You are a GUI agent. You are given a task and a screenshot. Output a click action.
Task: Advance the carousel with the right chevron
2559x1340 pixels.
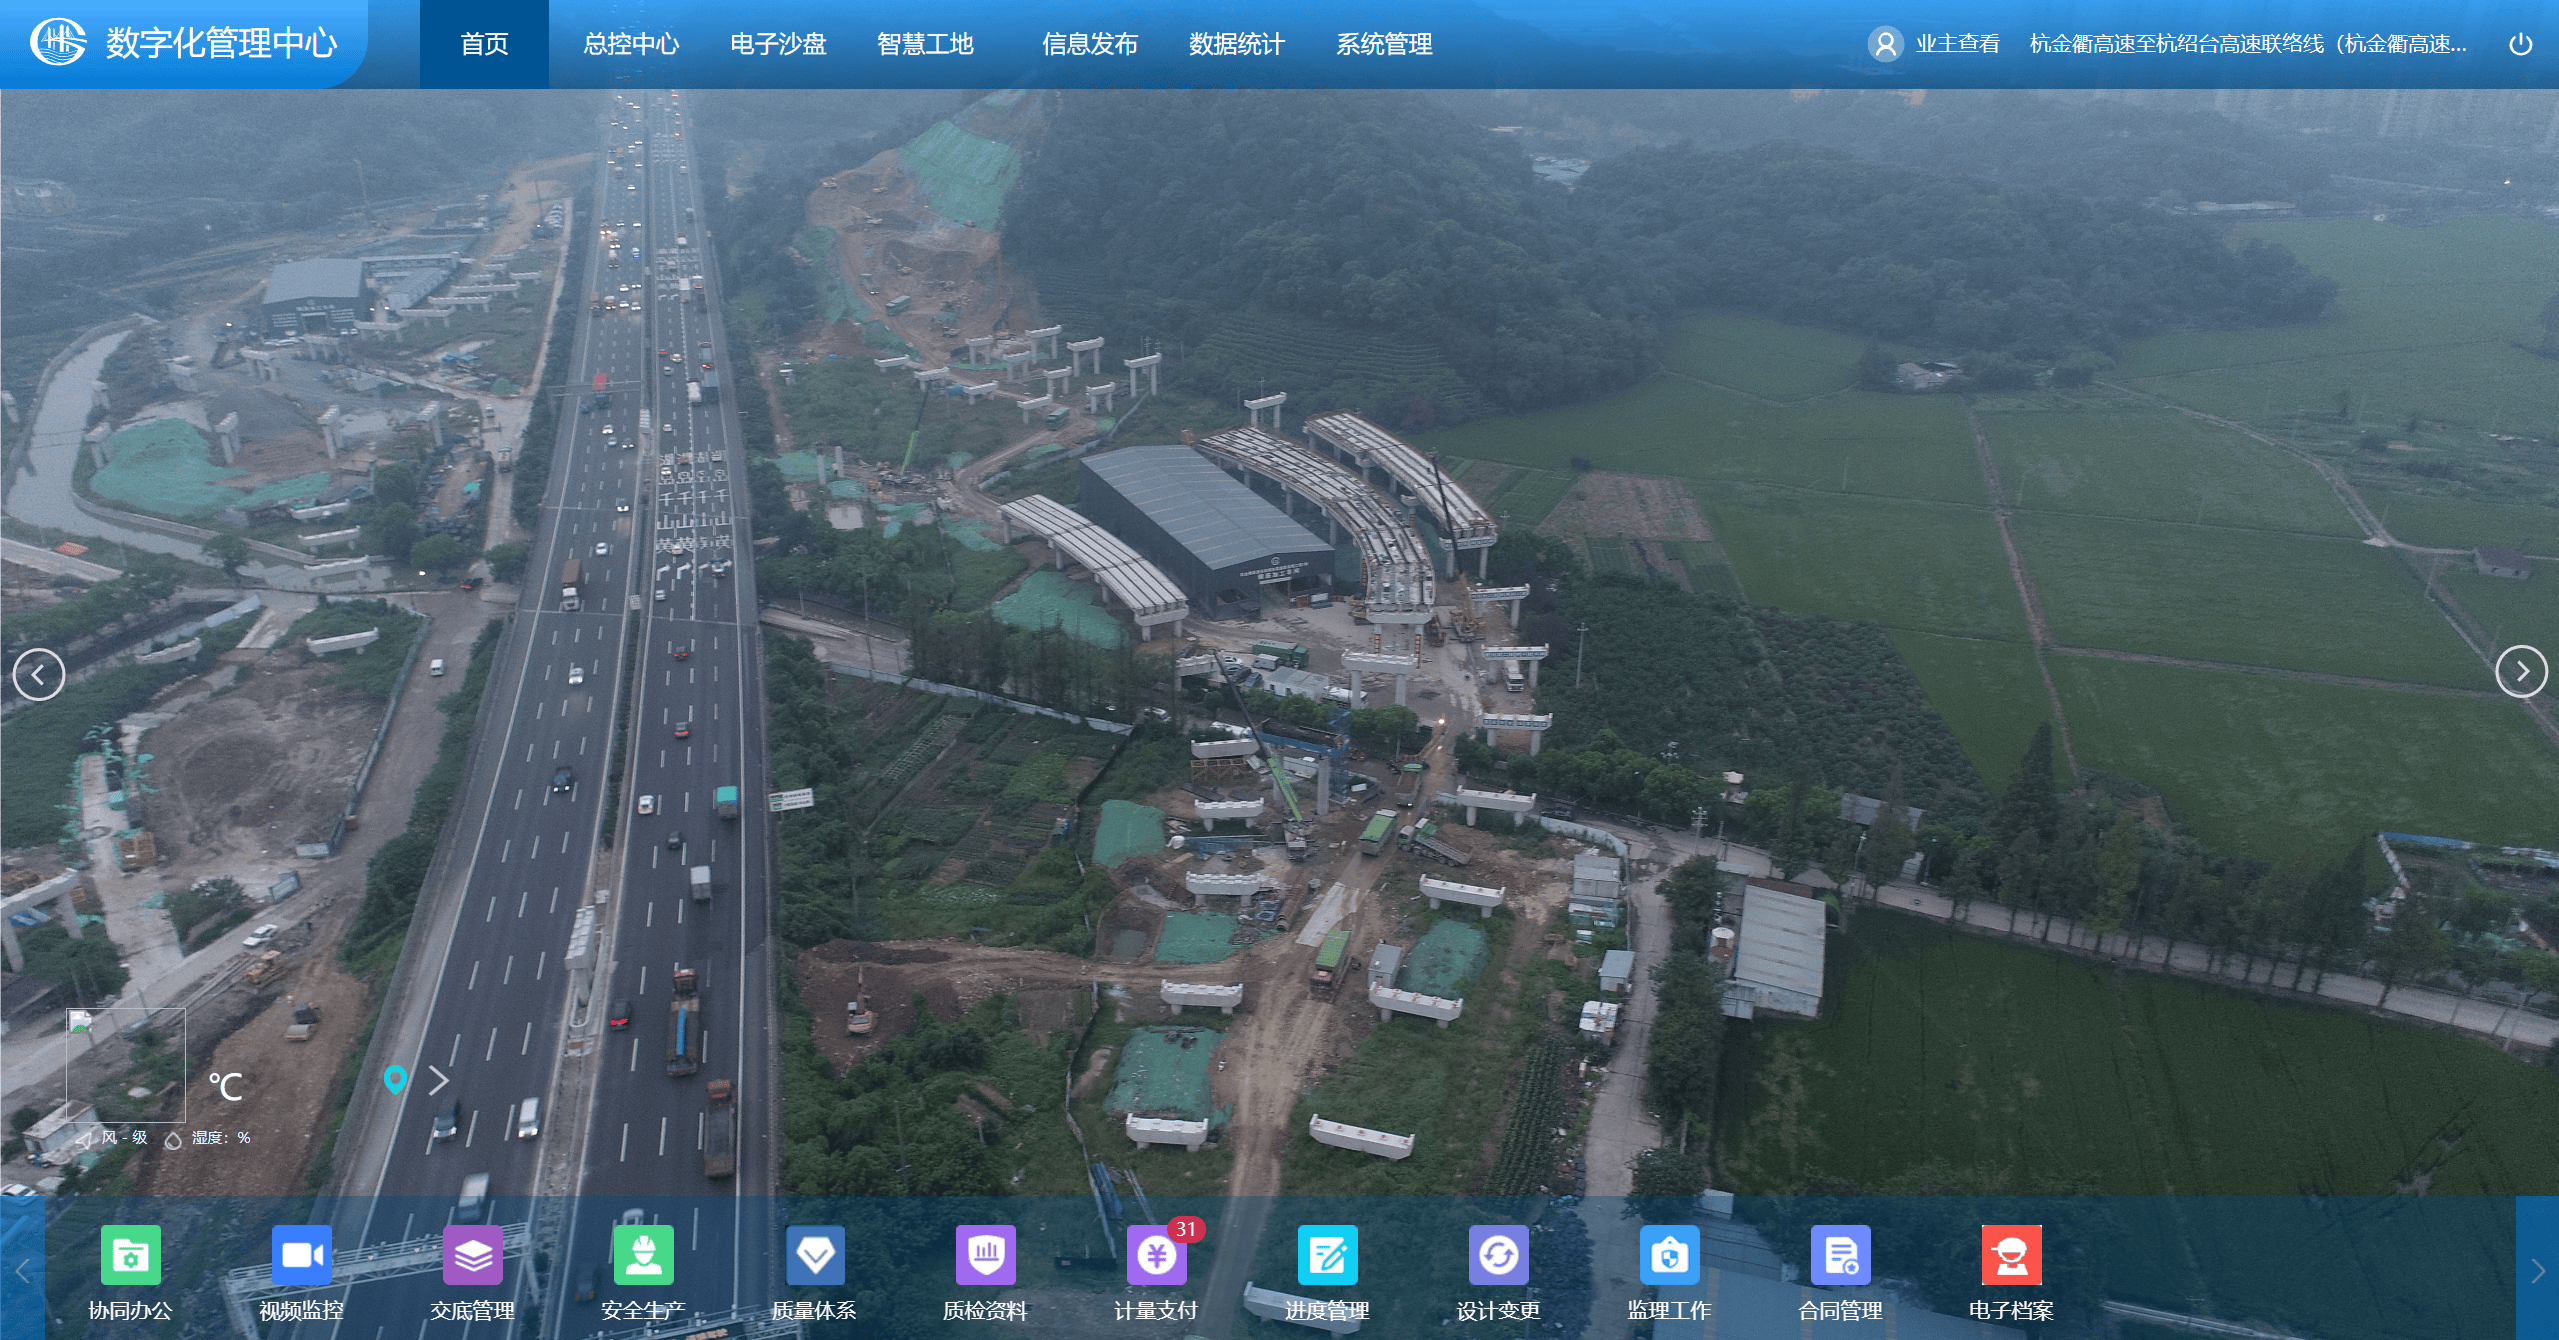[2521, 673]
